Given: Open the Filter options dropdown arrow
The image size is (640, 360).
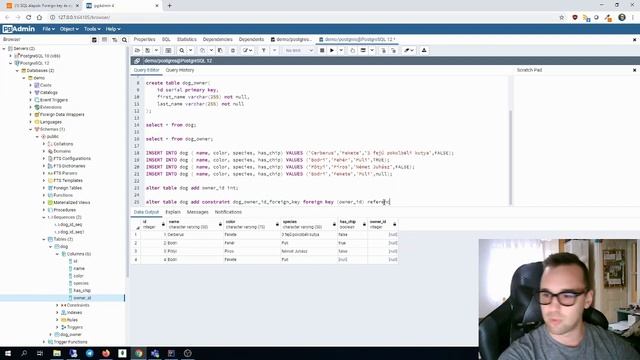Looking at the screenshot, I should pos(274,50).
